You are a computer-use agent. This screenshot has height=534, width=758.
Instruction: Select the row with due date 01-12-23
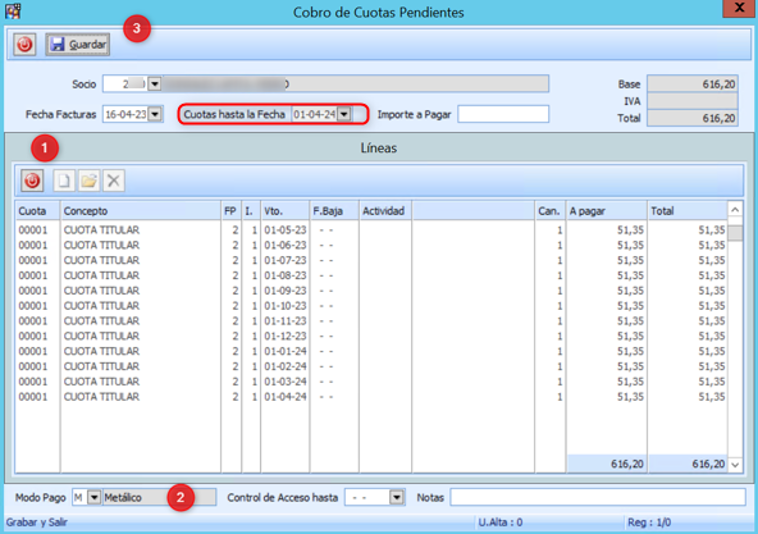[x=371, y=336]
